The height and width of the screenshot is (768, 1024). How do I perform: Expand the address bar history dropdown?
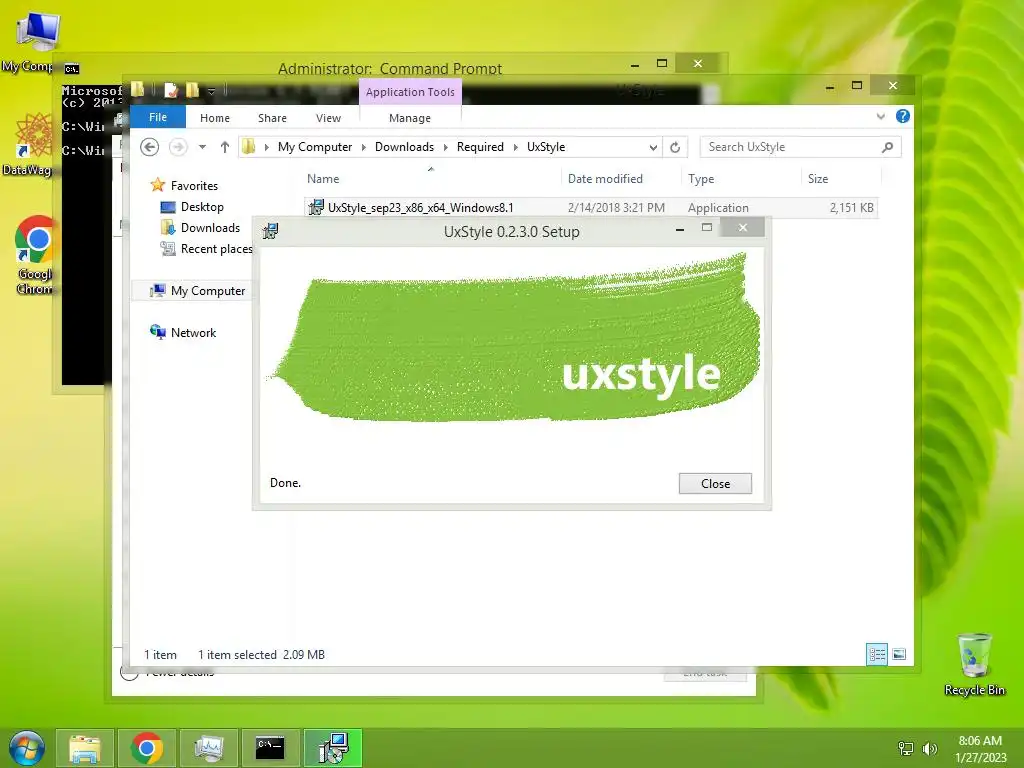(x=653, y=148)
